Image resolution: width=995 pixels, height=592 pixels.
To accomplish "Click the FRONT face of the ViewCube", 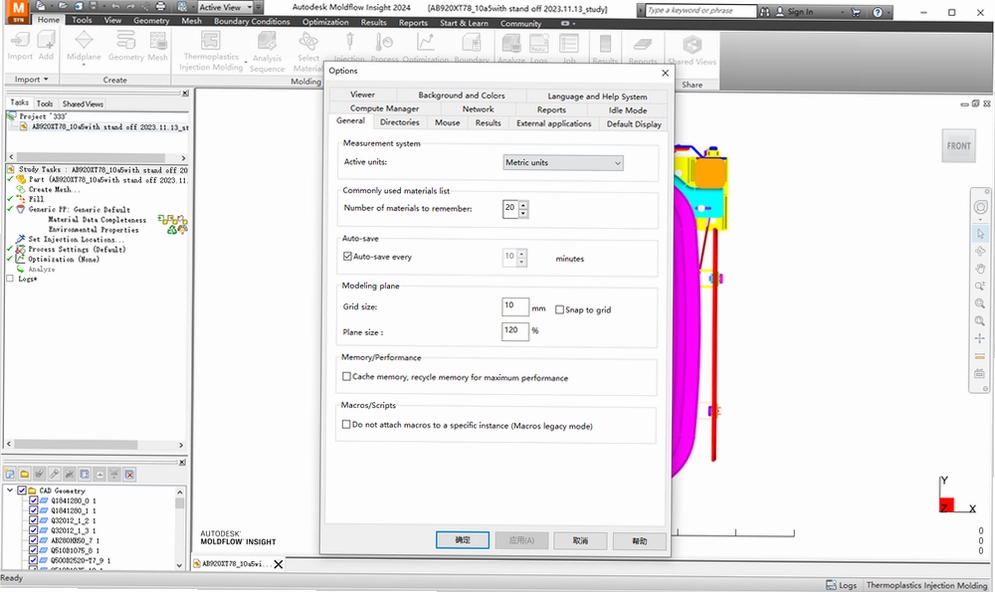I will click(959, 146).
